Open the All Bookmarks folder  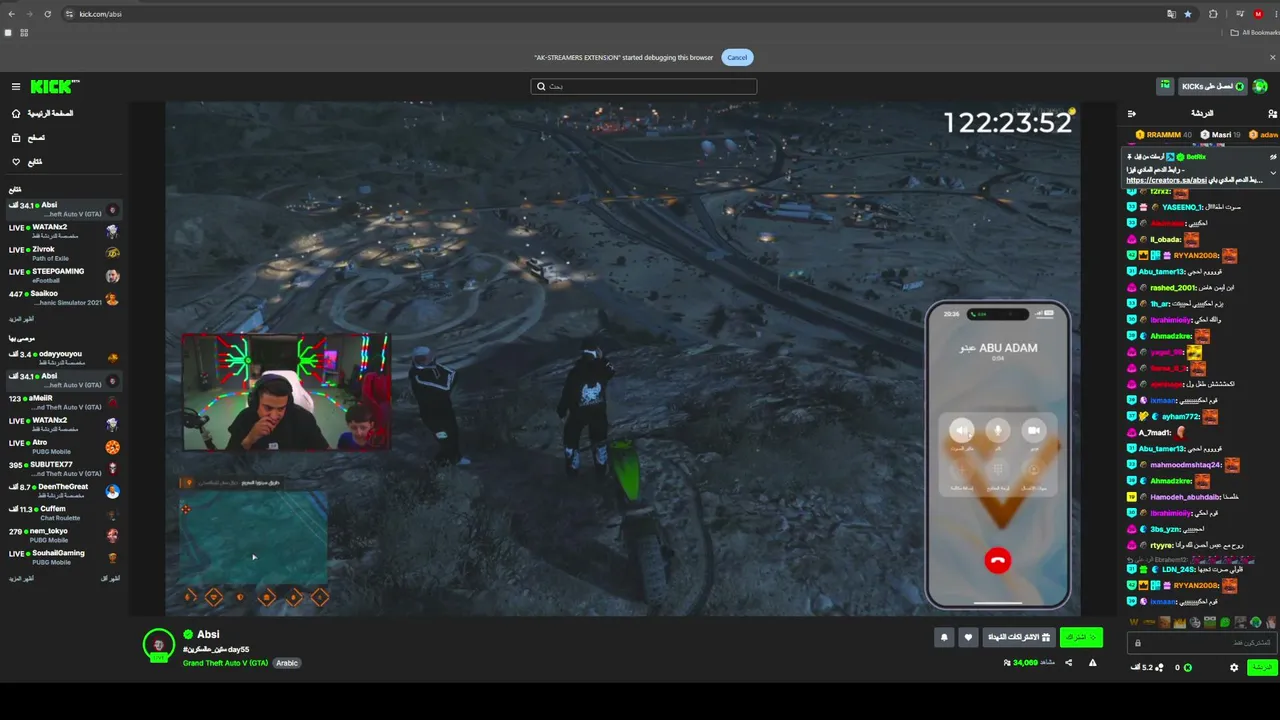point(1255,33)
